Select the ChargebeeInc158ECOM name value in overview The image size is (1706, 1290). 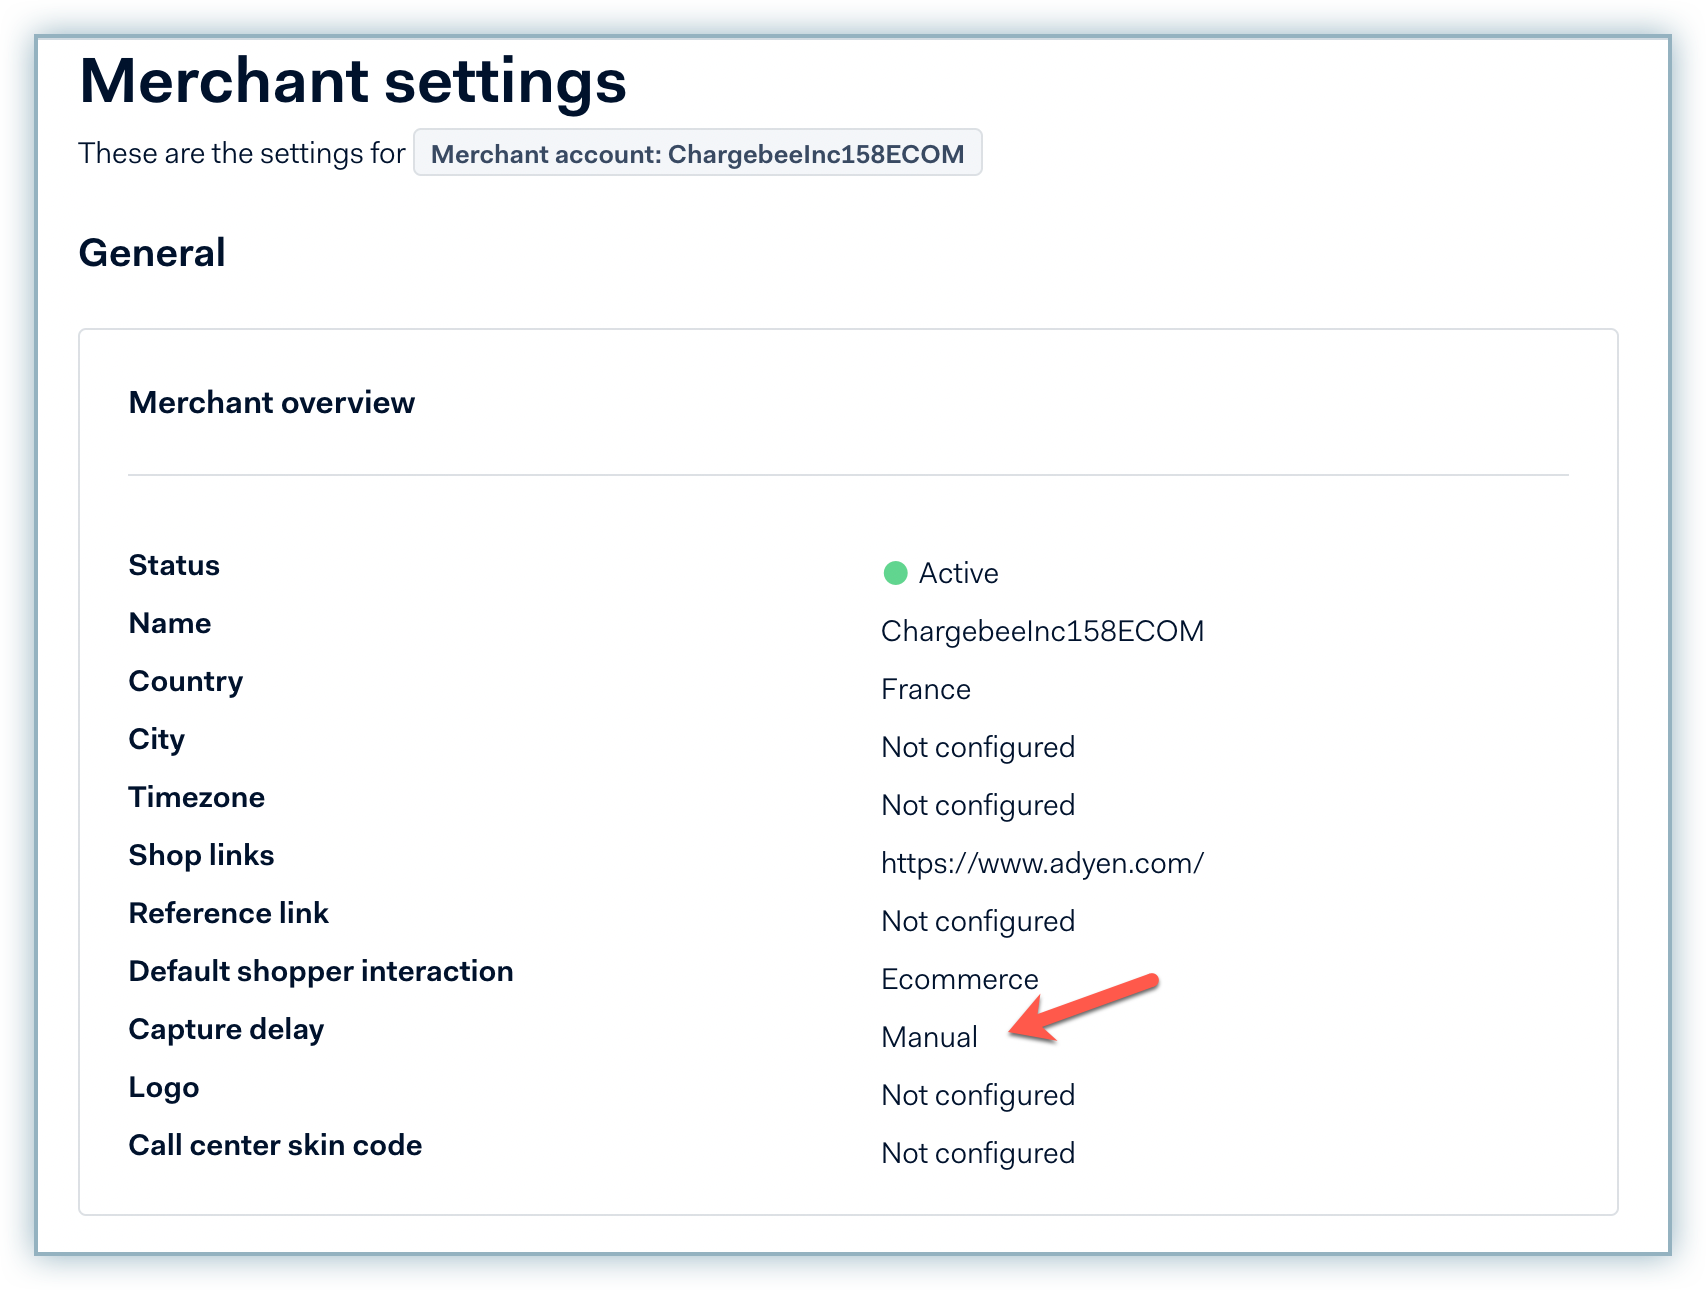[1042, 631]
